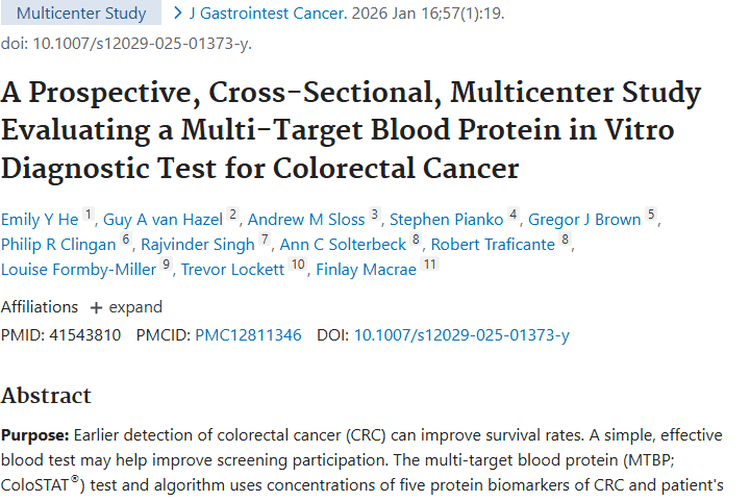Viewport: 750px width, 500px height.
Task: Open author Rajvinder Singh's link
Action: click(200, 244)
